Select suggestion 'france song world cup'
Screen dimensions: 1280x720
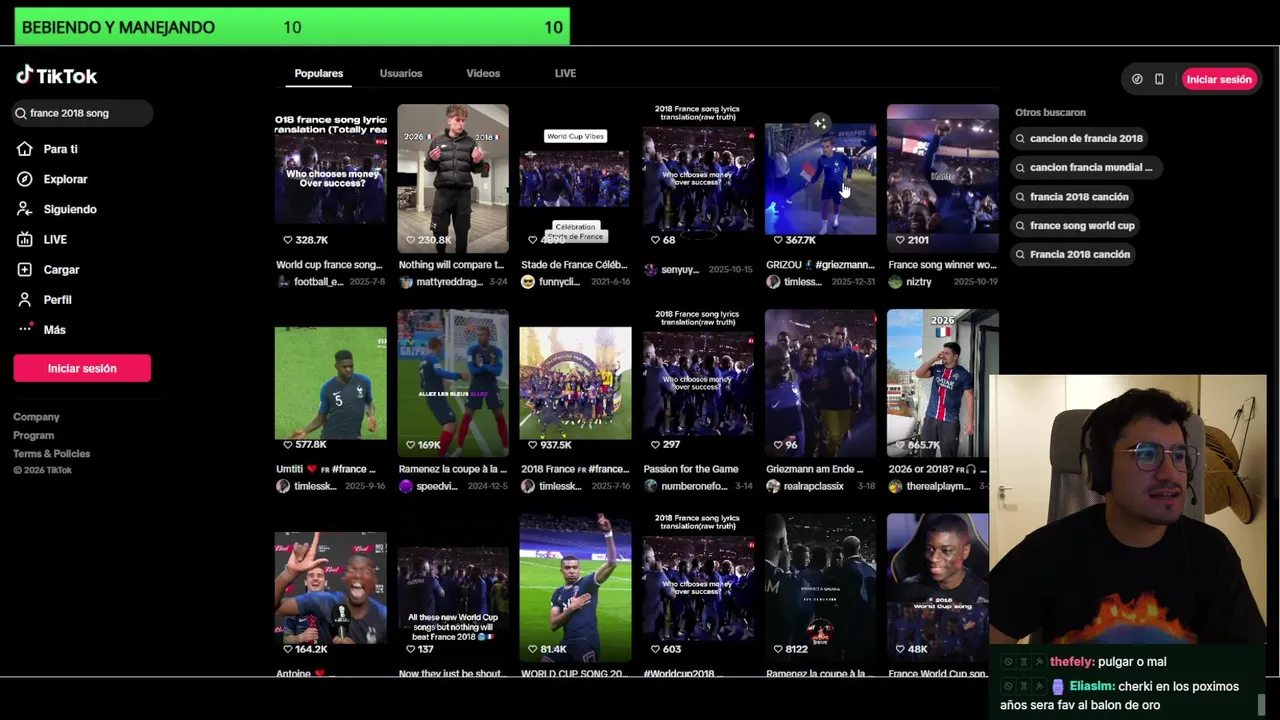click(1077, 226)
